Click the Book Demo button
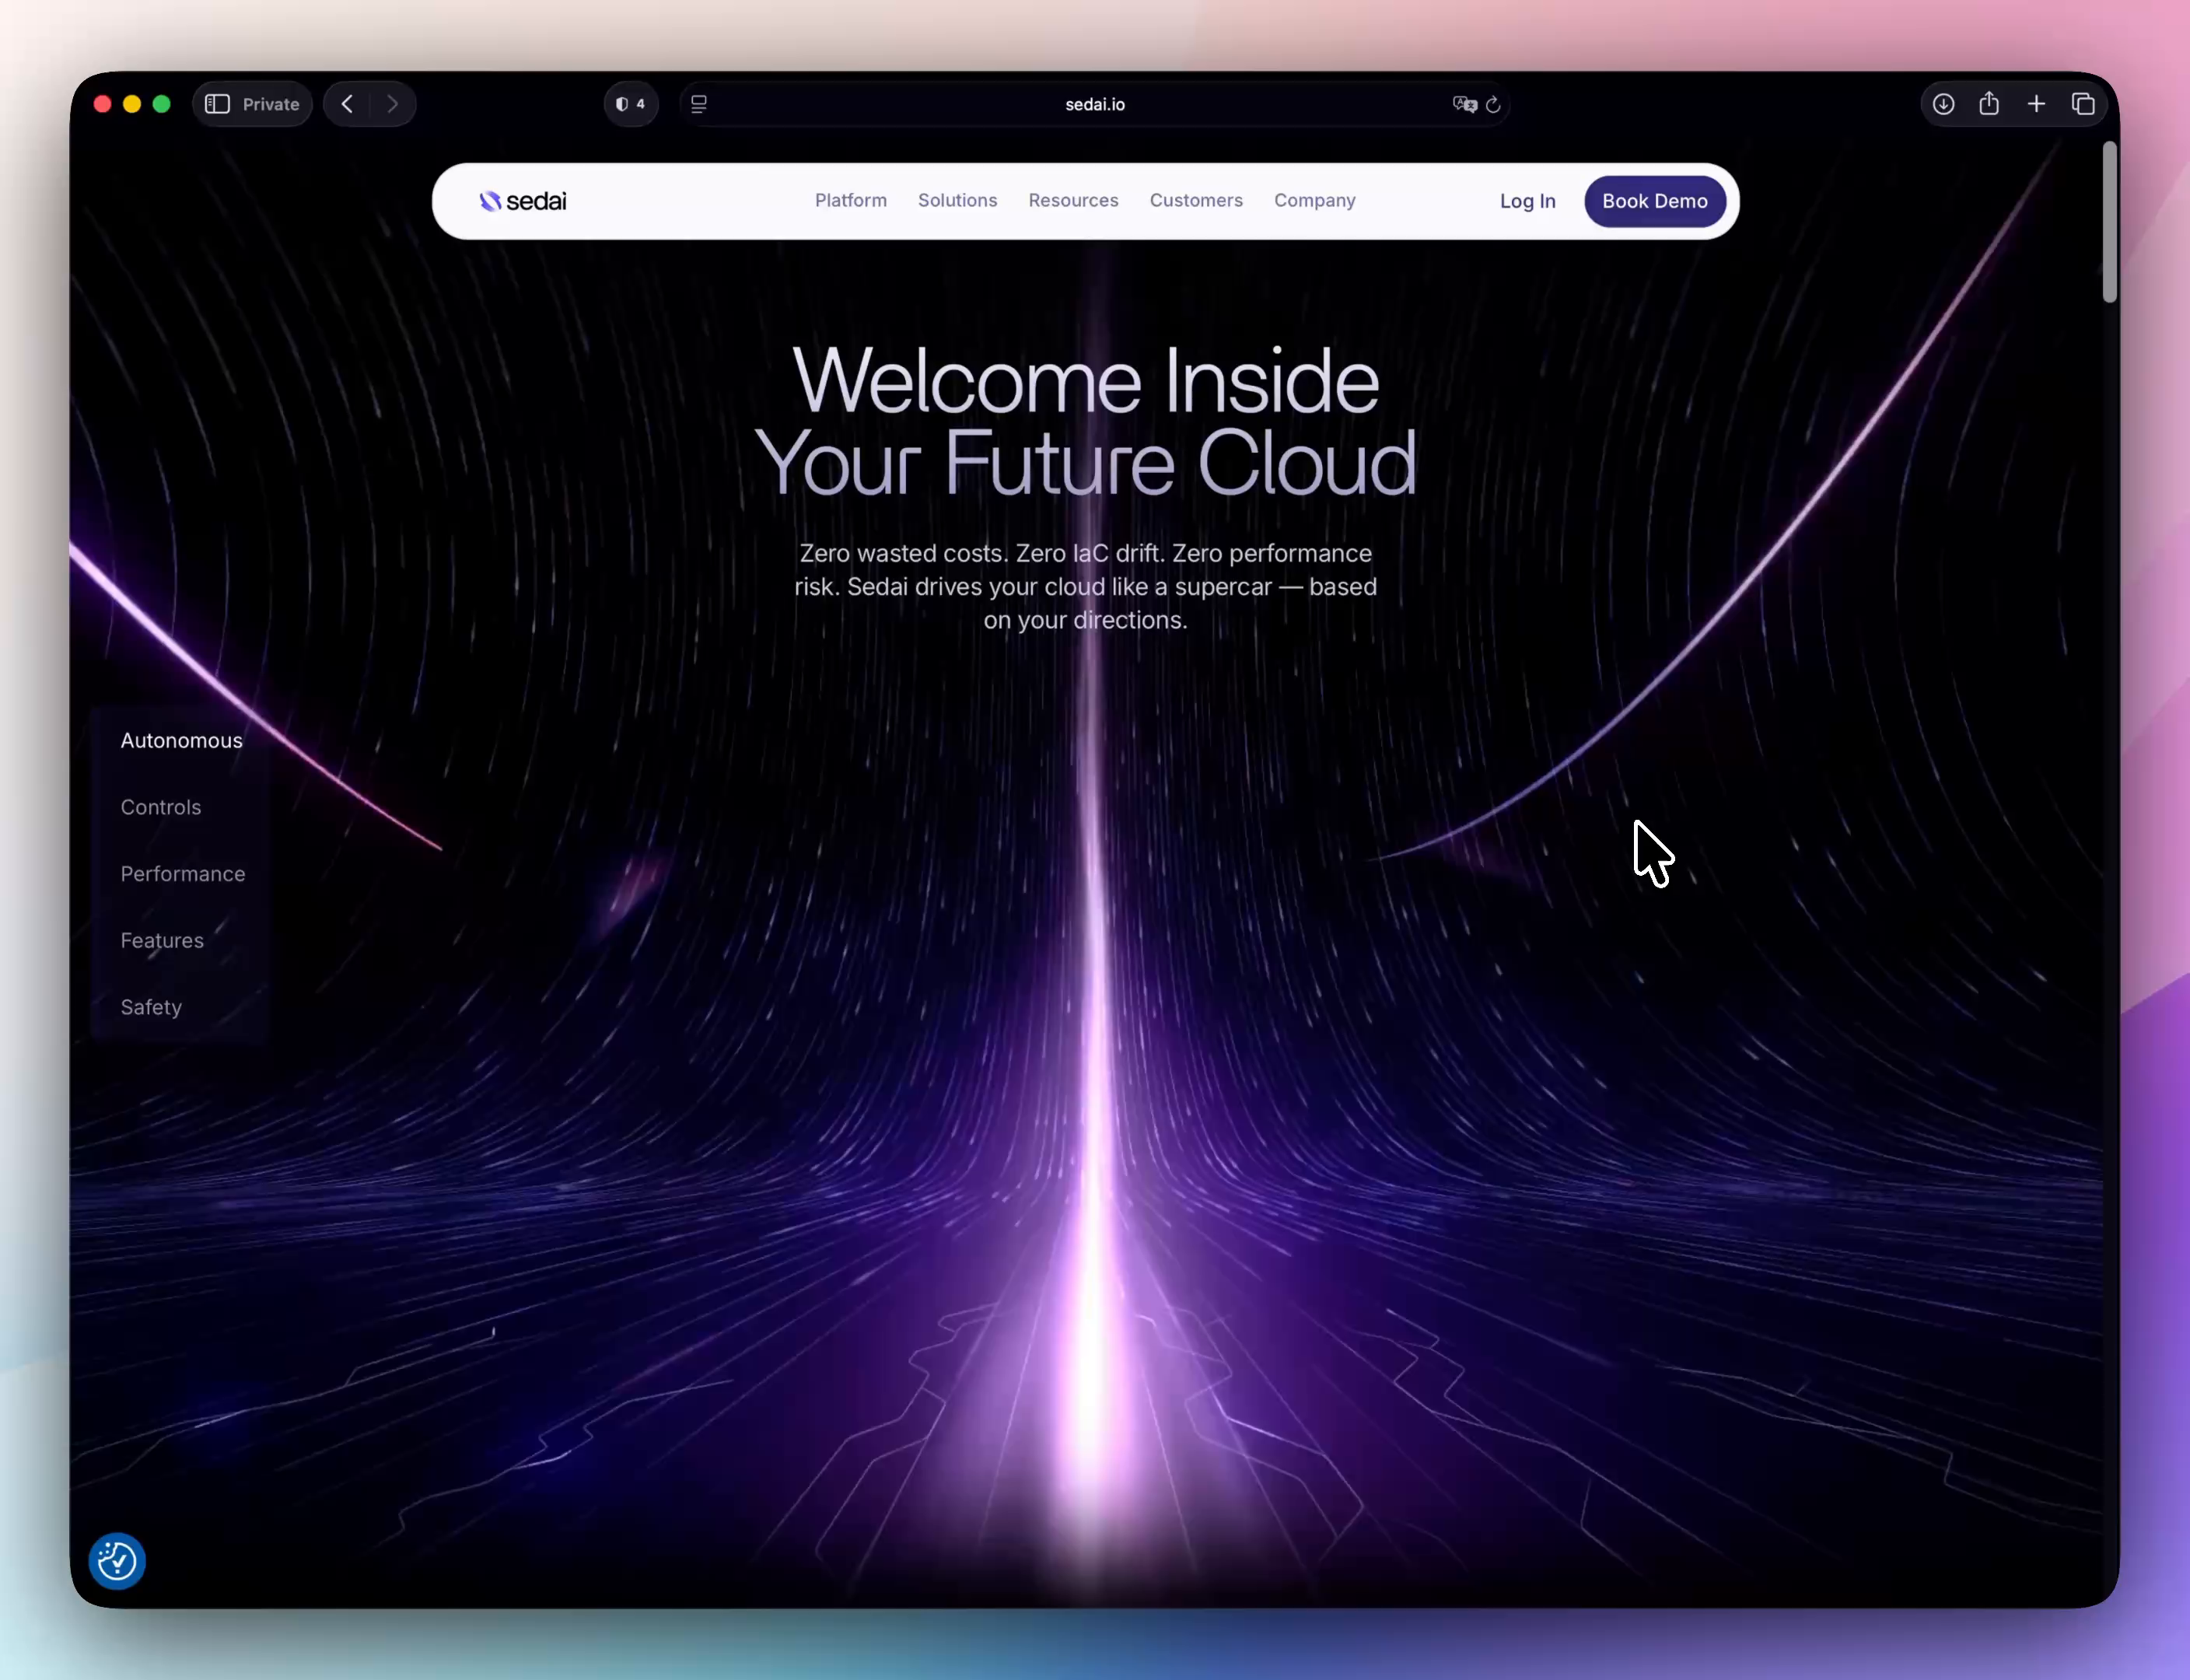 tap(1654, 201)
